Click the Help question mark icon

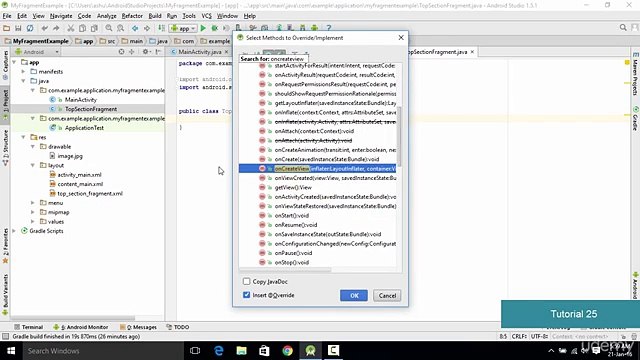pos(329,28)
